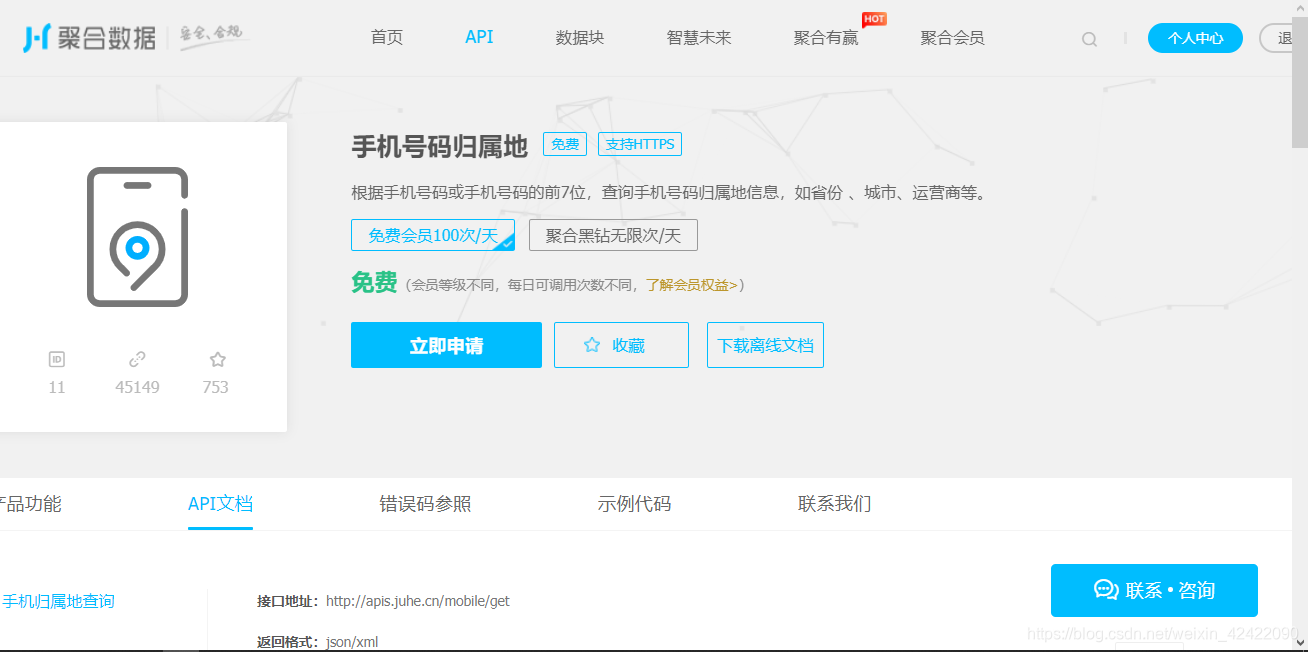Open API in top navigation

tap(479, 37)
